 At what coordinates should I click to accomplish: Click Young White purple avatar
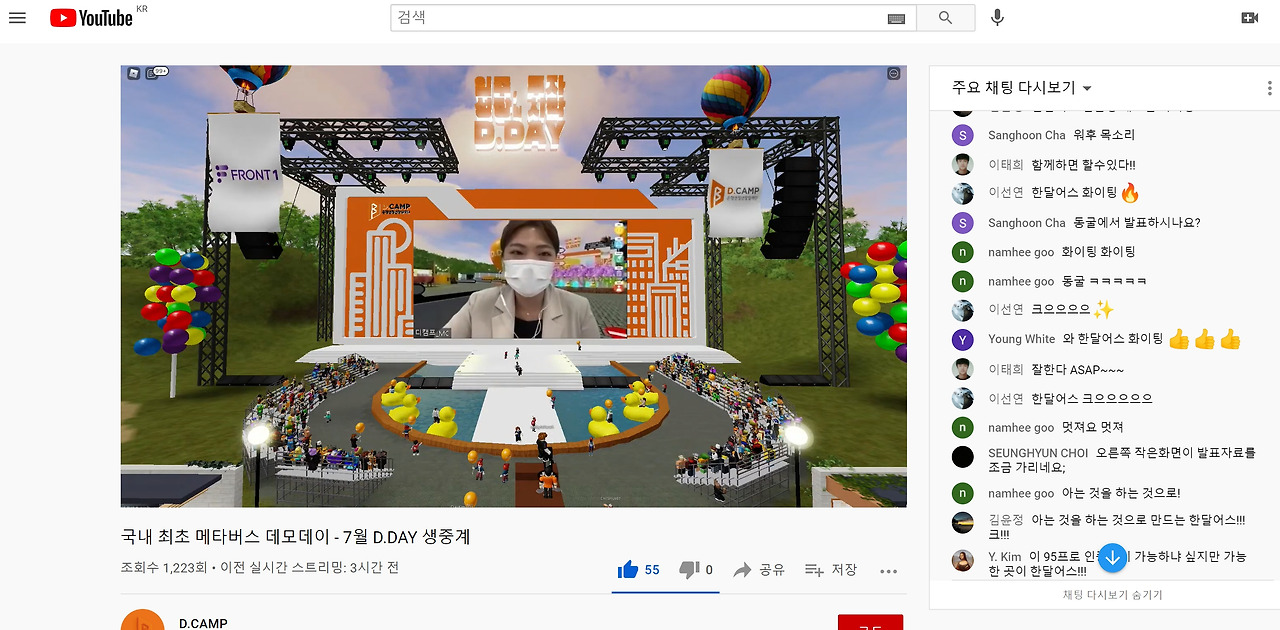click(963, 339)
